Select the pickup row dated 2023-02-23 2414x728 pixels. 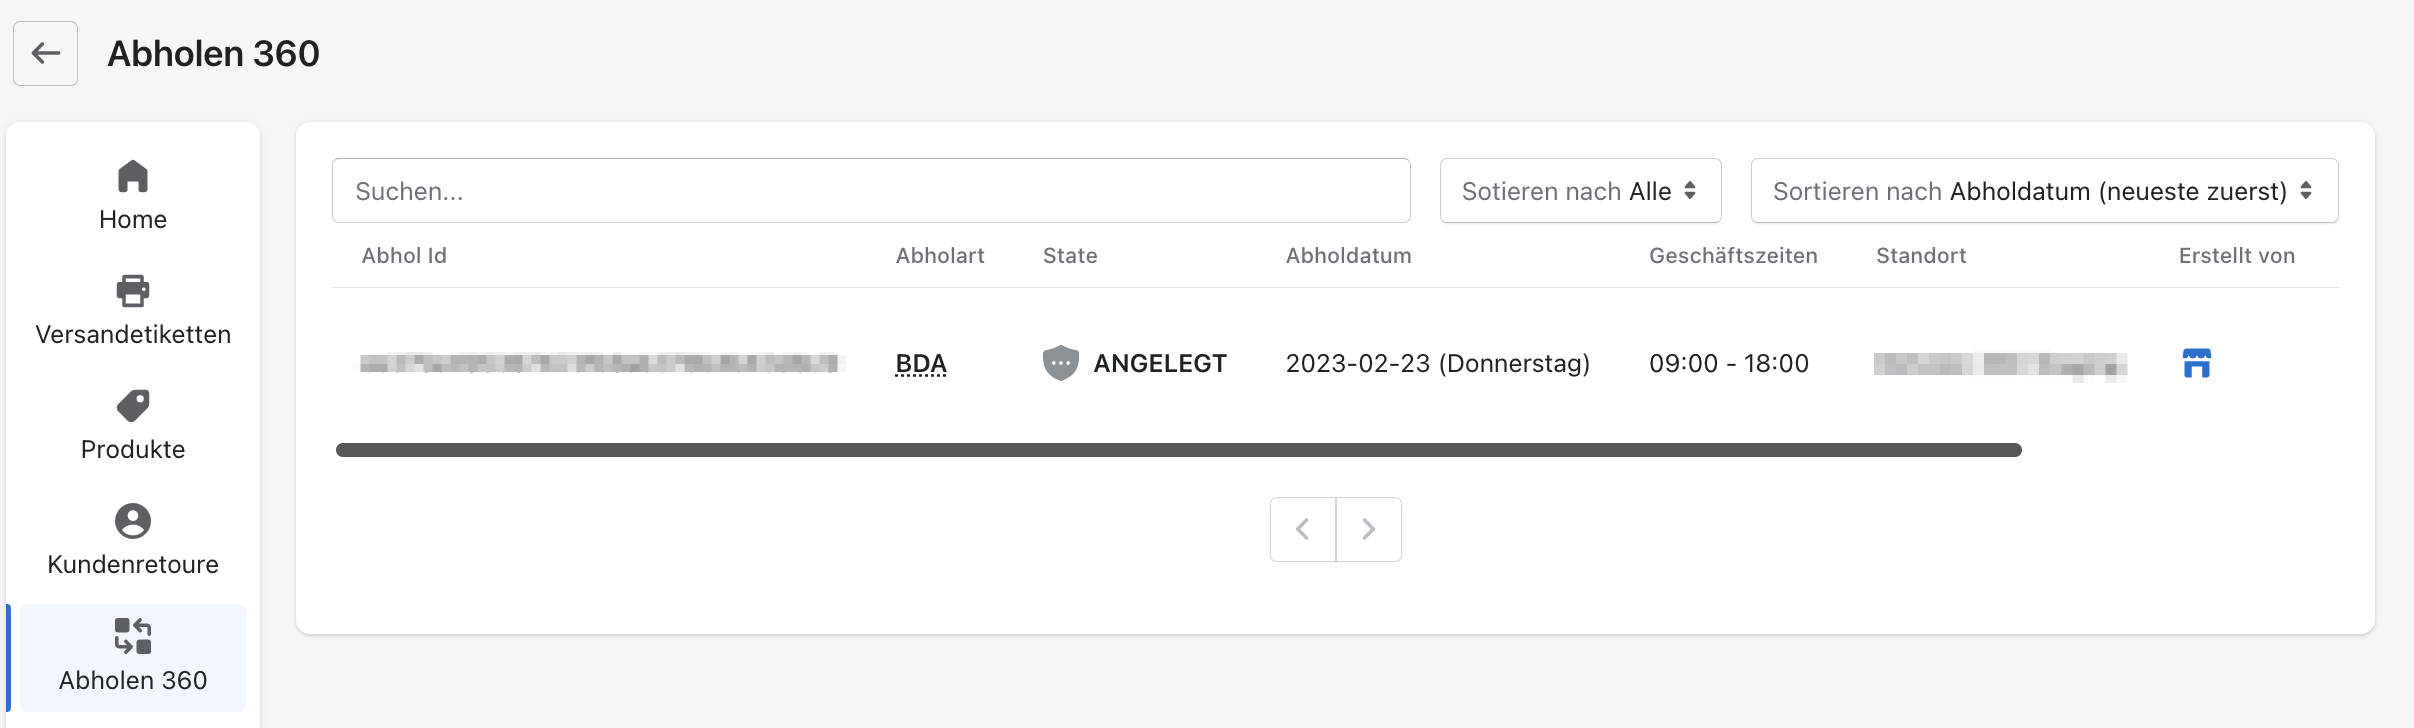point(1335,363)
